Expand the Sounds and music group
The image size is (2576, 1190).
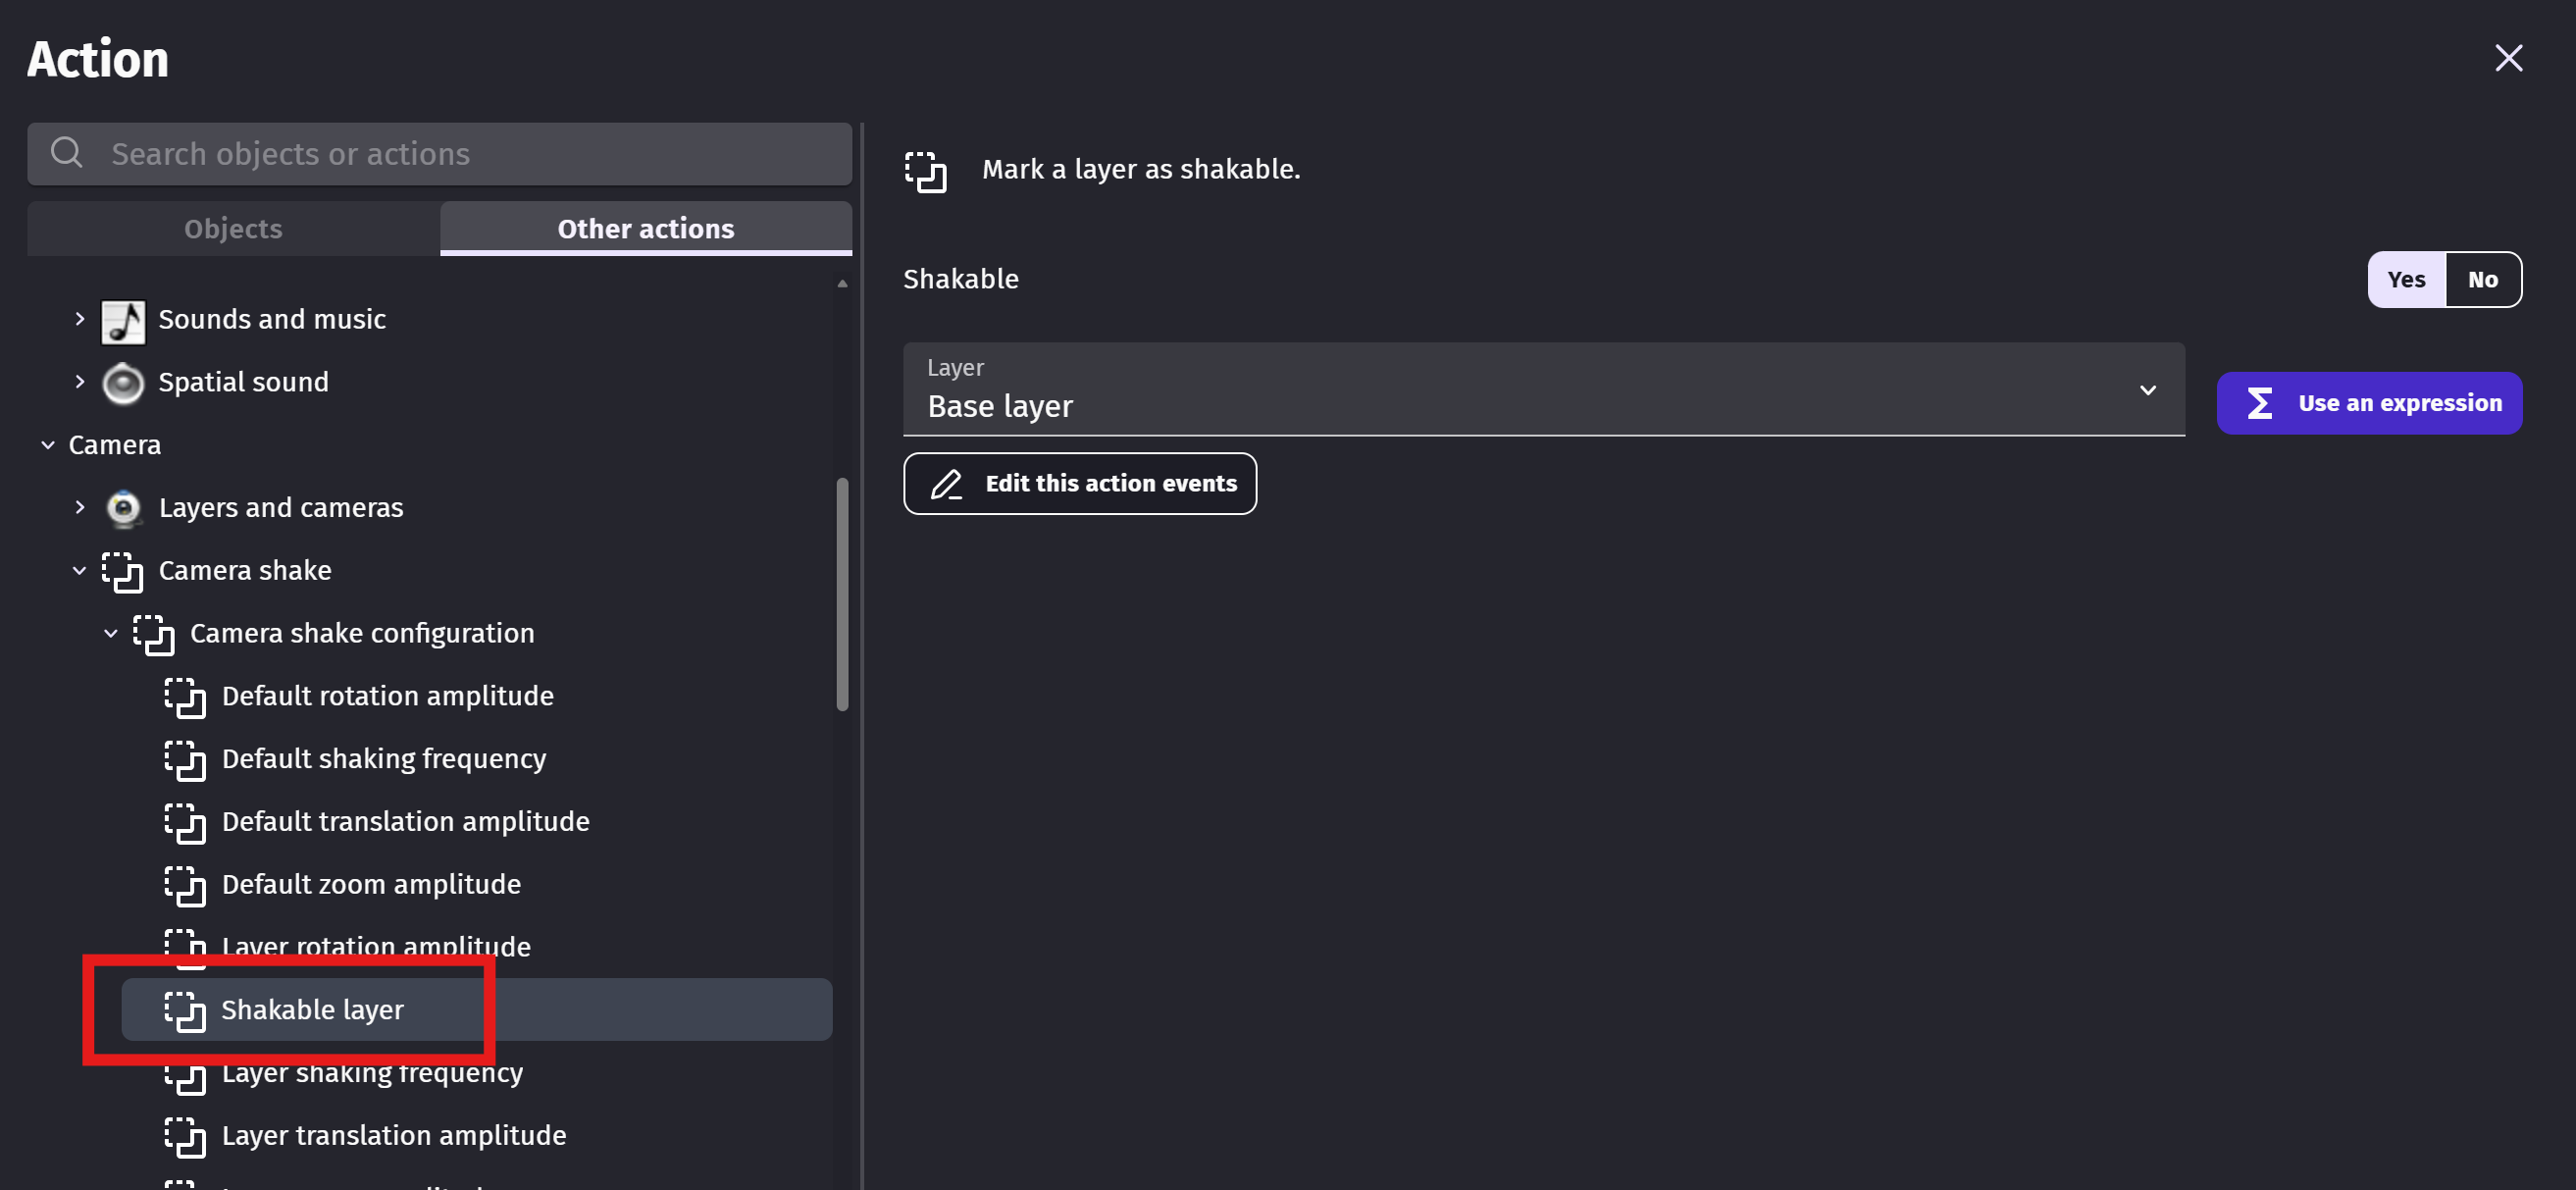pos(80,320)
